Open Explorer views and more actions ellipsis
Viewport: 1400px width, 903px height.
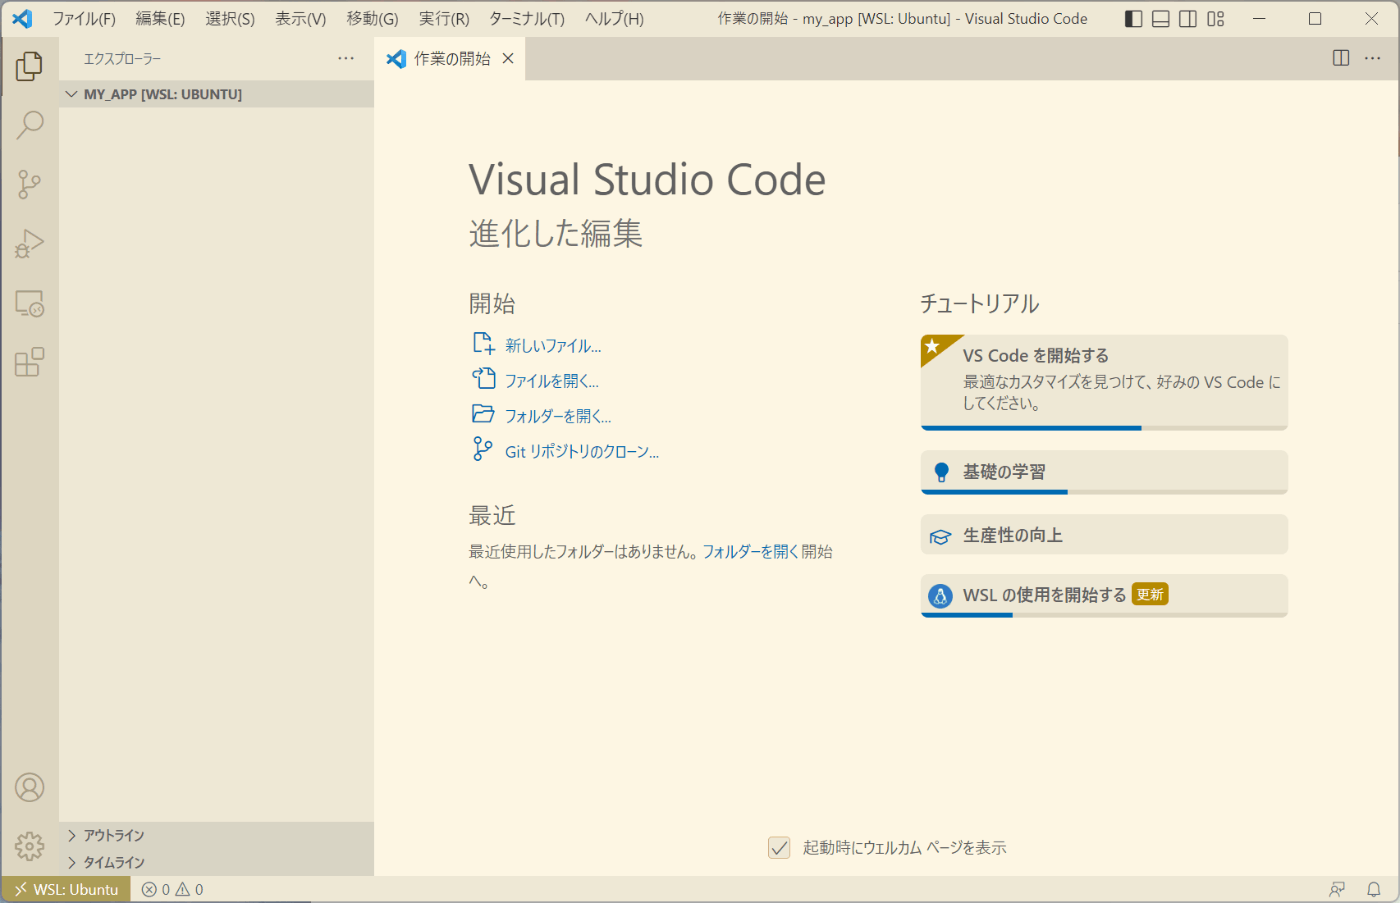[346, 58]
